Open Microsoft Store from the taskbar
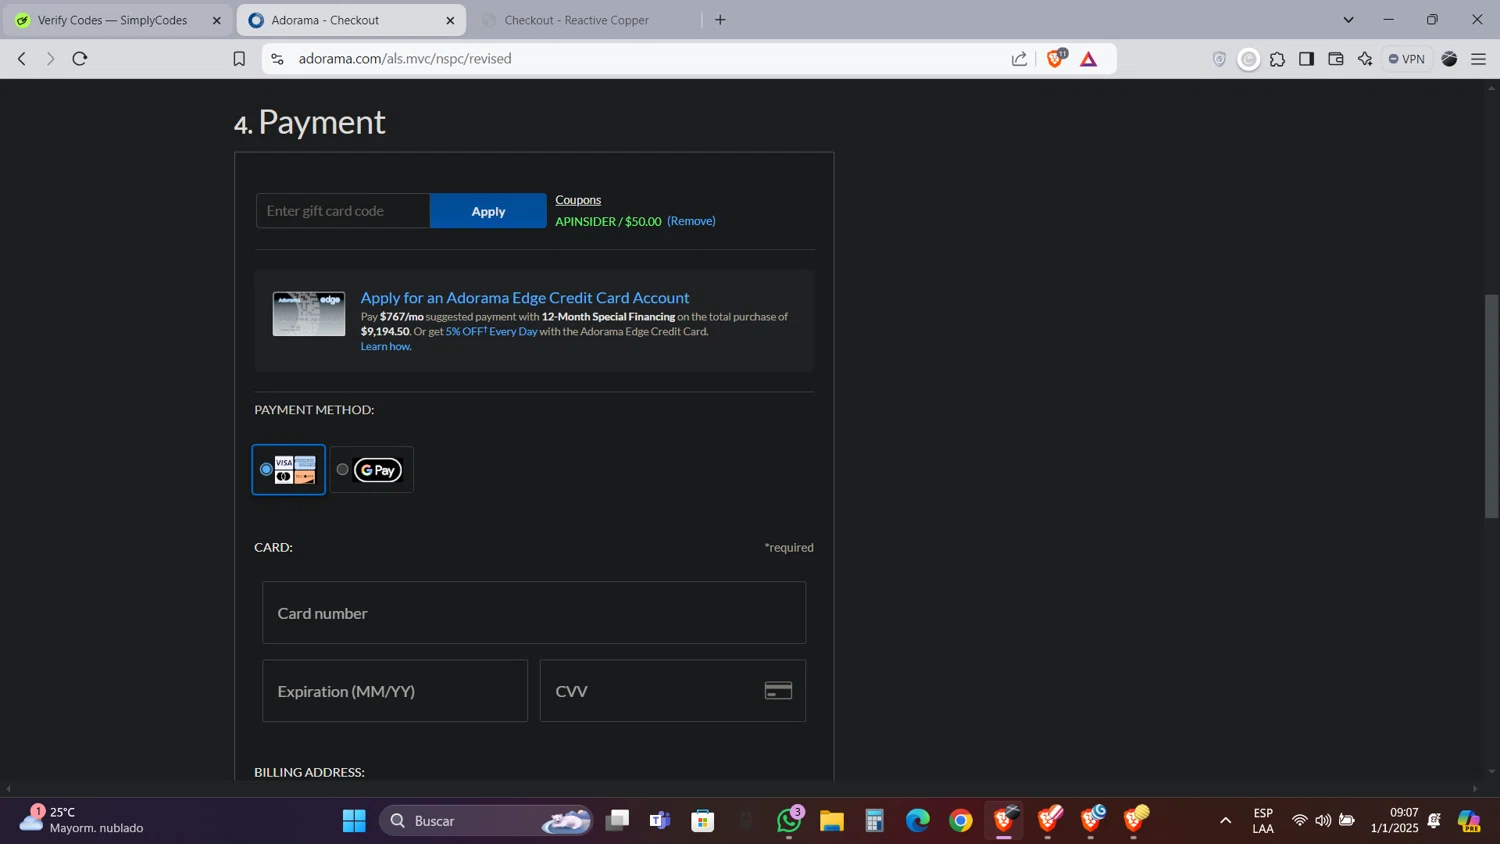 [x=703, y=821]
